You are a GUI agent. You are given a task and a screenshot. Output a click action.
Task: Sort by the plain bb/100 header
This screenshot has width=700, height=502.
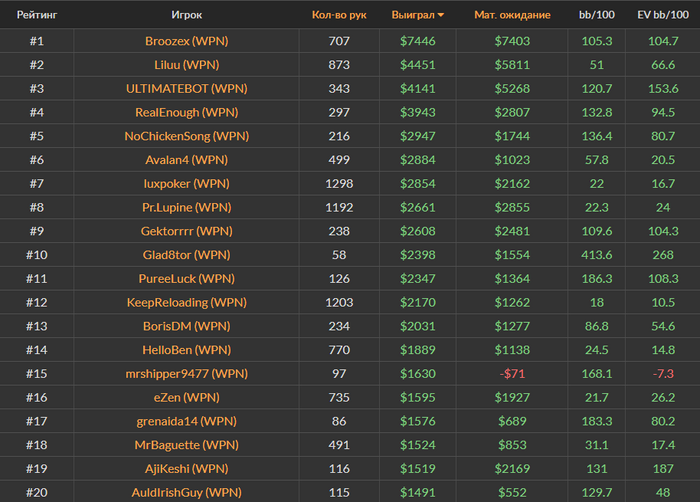(596, 15)
